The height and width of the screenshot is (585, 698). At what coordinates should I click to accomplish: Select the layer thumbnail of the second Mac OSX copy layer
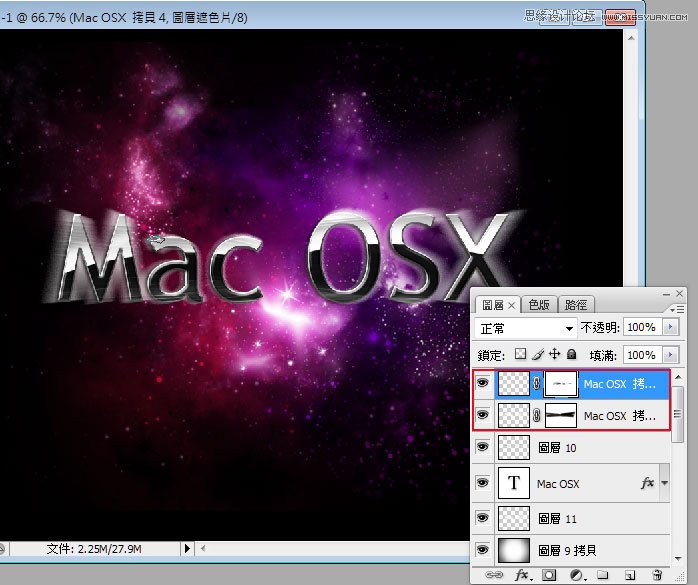point(514,415)
